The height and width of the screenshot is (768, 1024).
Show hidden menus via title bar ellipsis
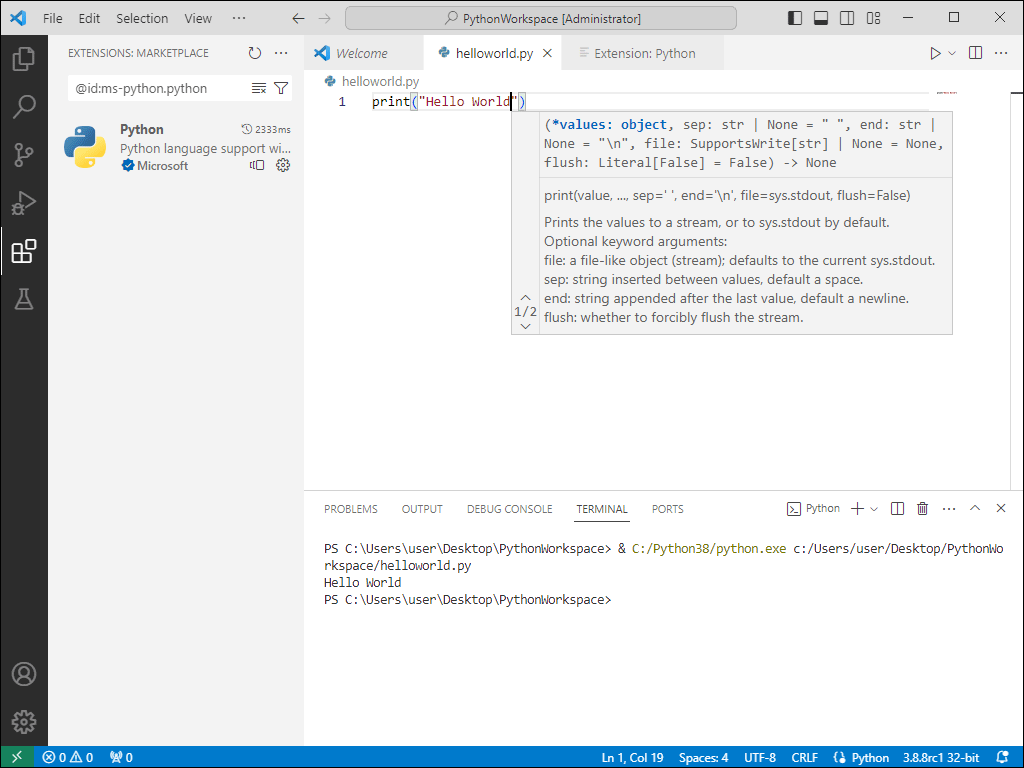click(239, 18)
